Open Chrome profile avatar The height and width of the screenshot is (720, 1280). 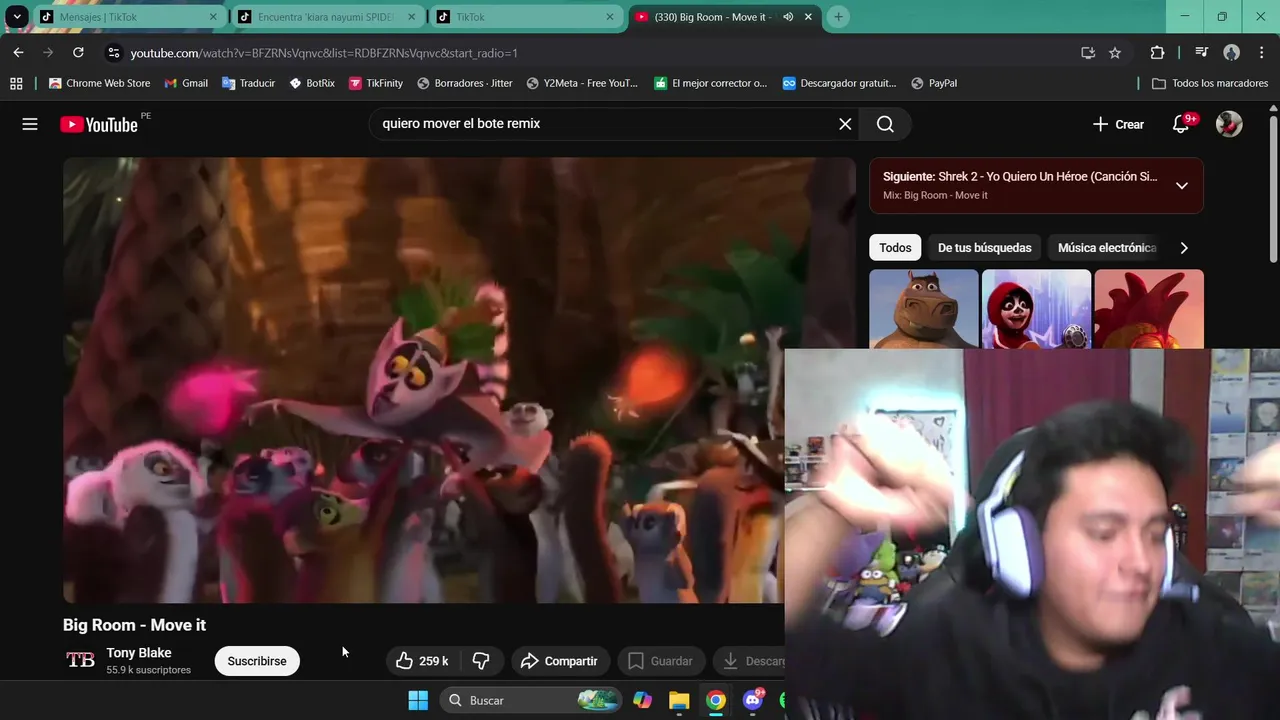click(x=1231, y=53)
